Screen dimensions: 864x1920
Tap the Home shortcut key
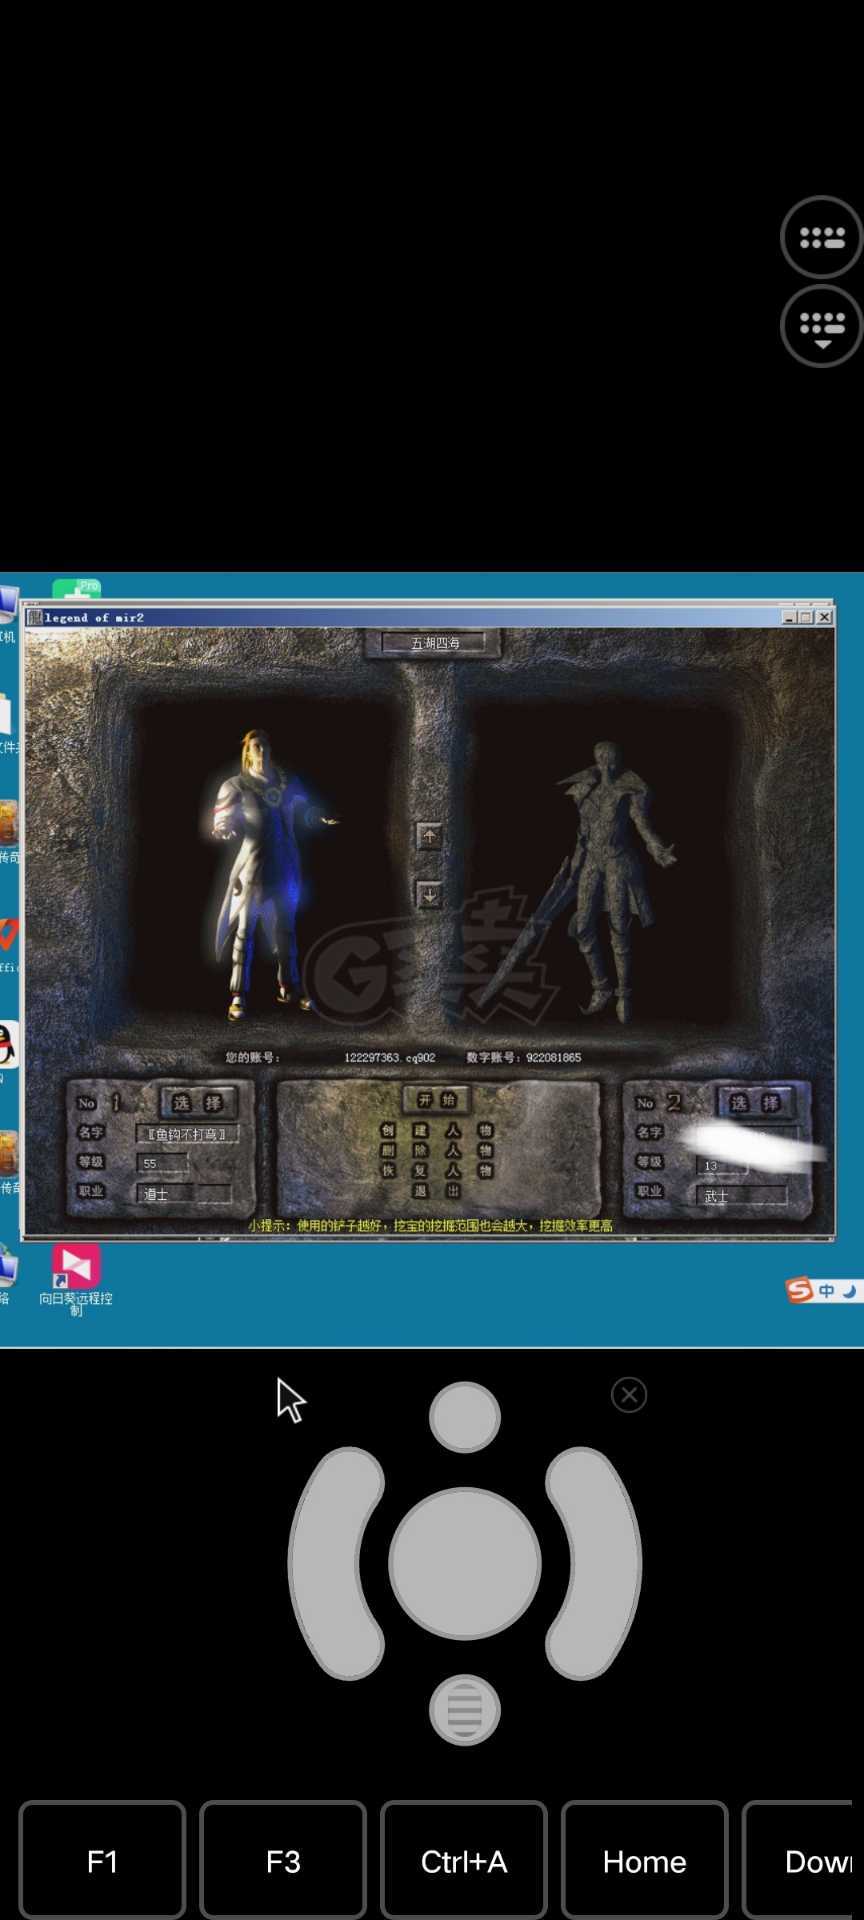(x=644, y=1861)
